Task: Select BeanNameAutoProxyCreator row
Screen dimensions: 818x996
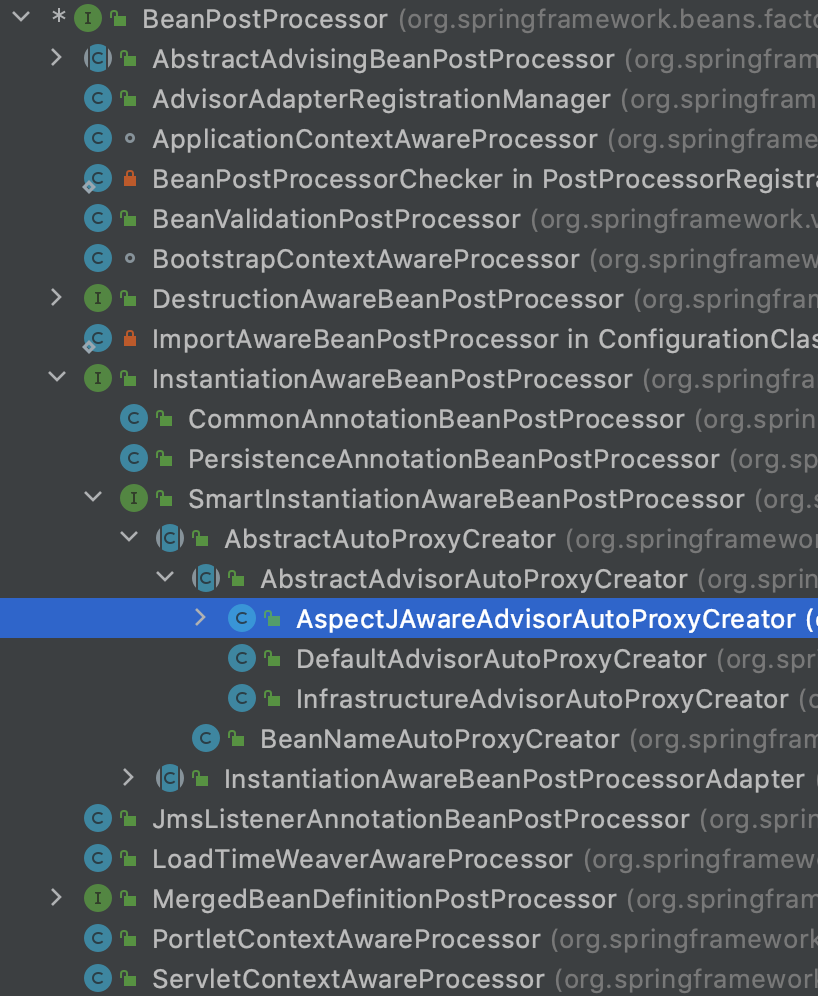Action: (x=409, y=739)
